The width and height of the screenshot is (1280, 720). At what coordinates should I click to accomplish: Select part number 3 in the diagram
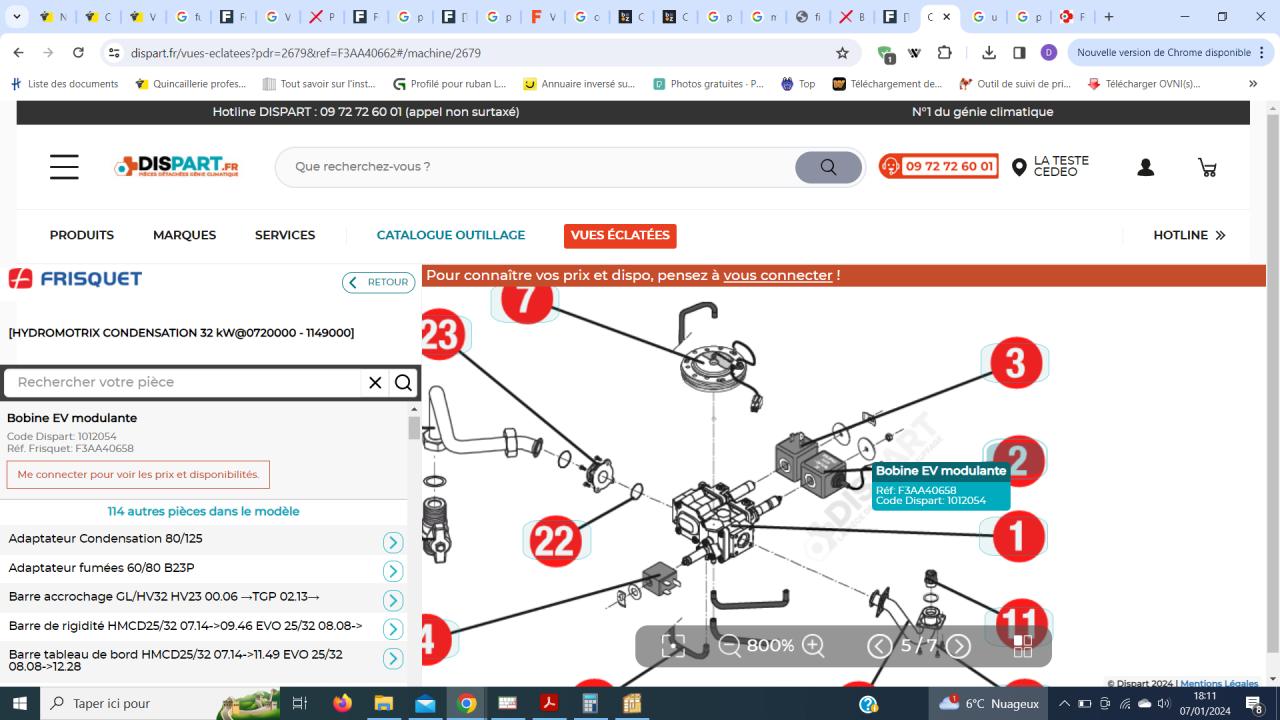point(1016,362)
